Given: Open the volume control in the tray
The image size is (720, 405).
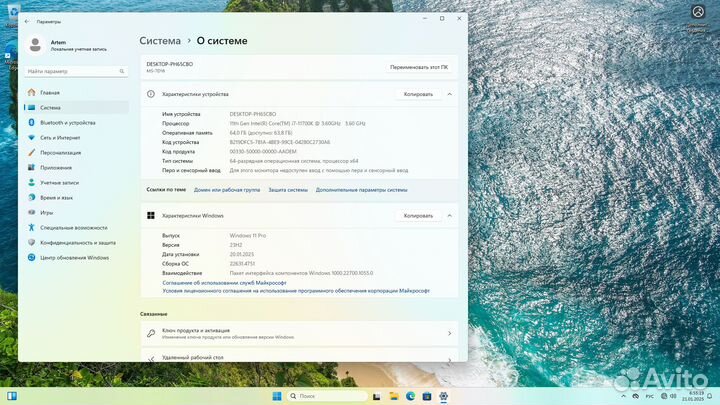Looking at the screenshot, I should pyautogui.click(x=674, y=396).
